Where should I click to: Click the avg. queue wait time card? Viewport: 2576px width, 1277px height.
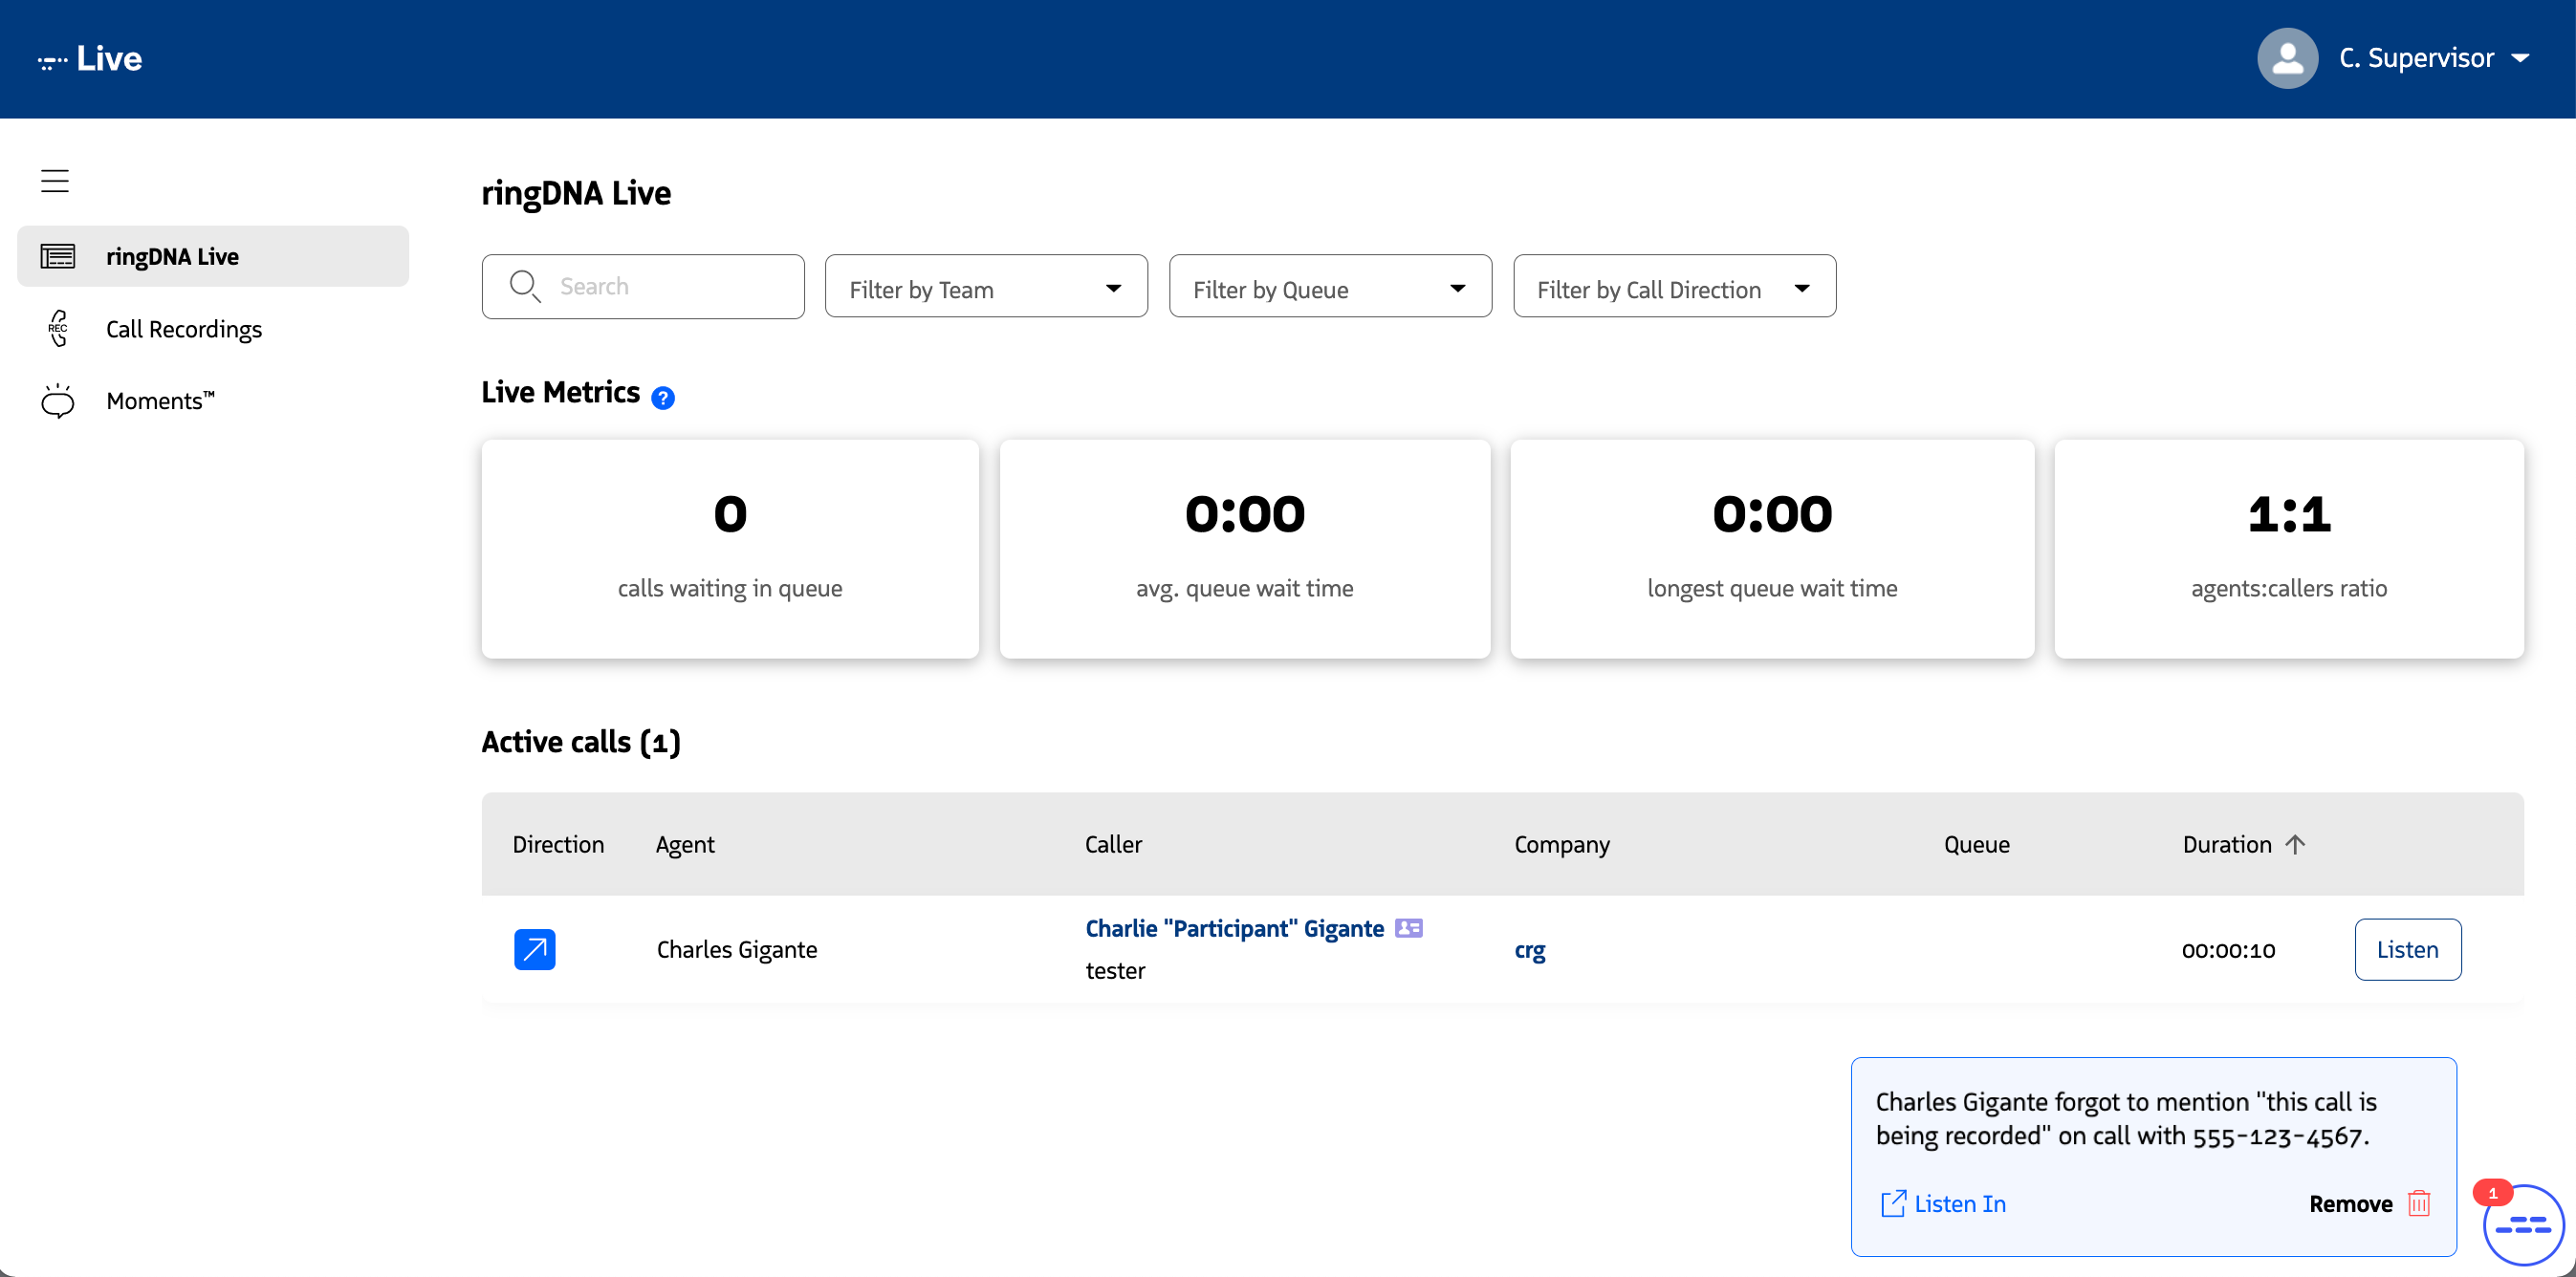[x=1244, y=549]
